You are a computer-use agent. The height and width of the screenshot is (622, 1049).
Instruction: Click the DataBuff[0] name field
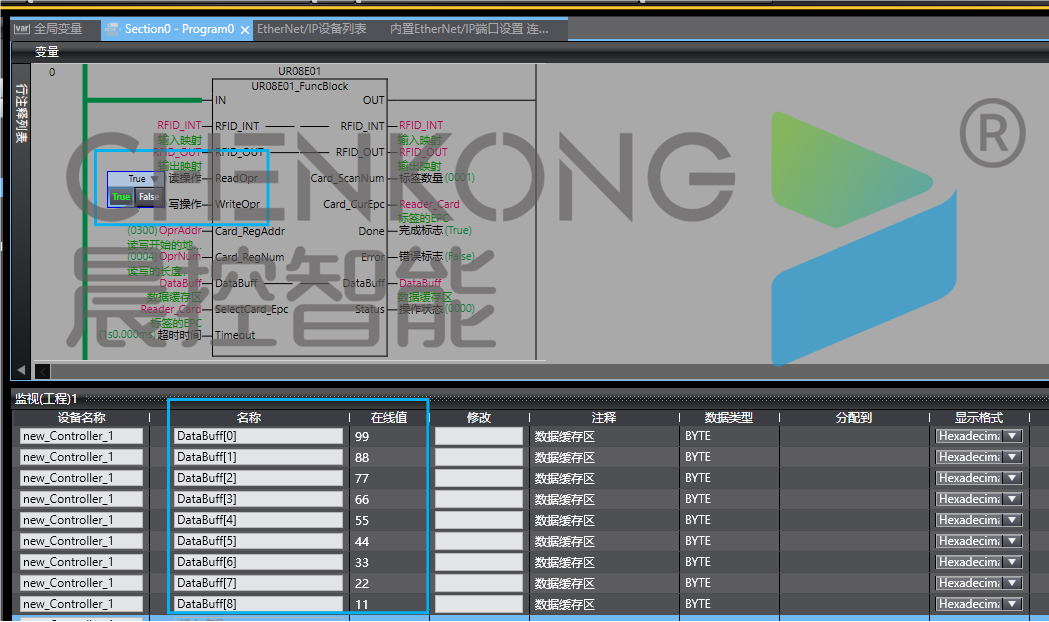pos(258,436)
